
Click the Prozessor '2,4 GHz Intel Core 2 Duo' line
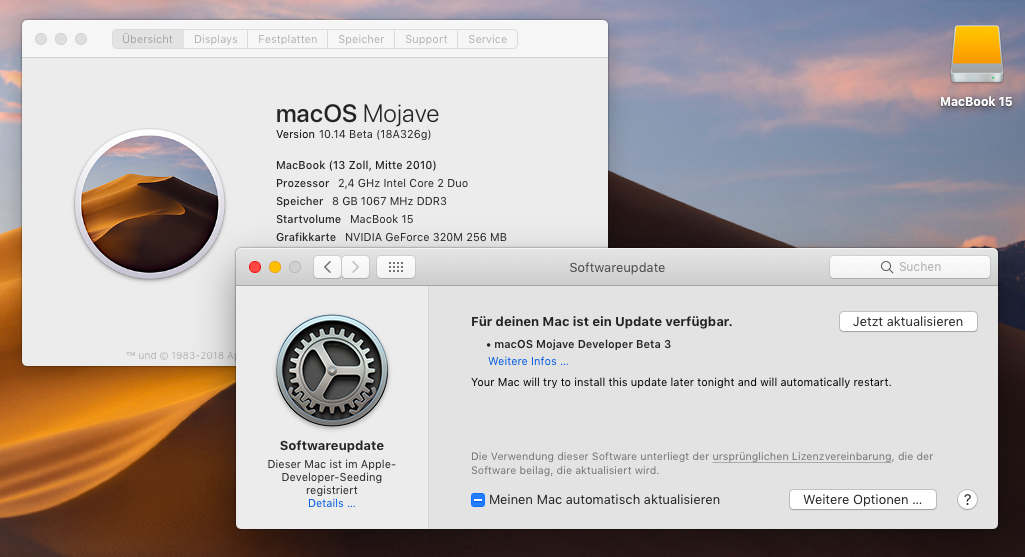click(372, 183)
